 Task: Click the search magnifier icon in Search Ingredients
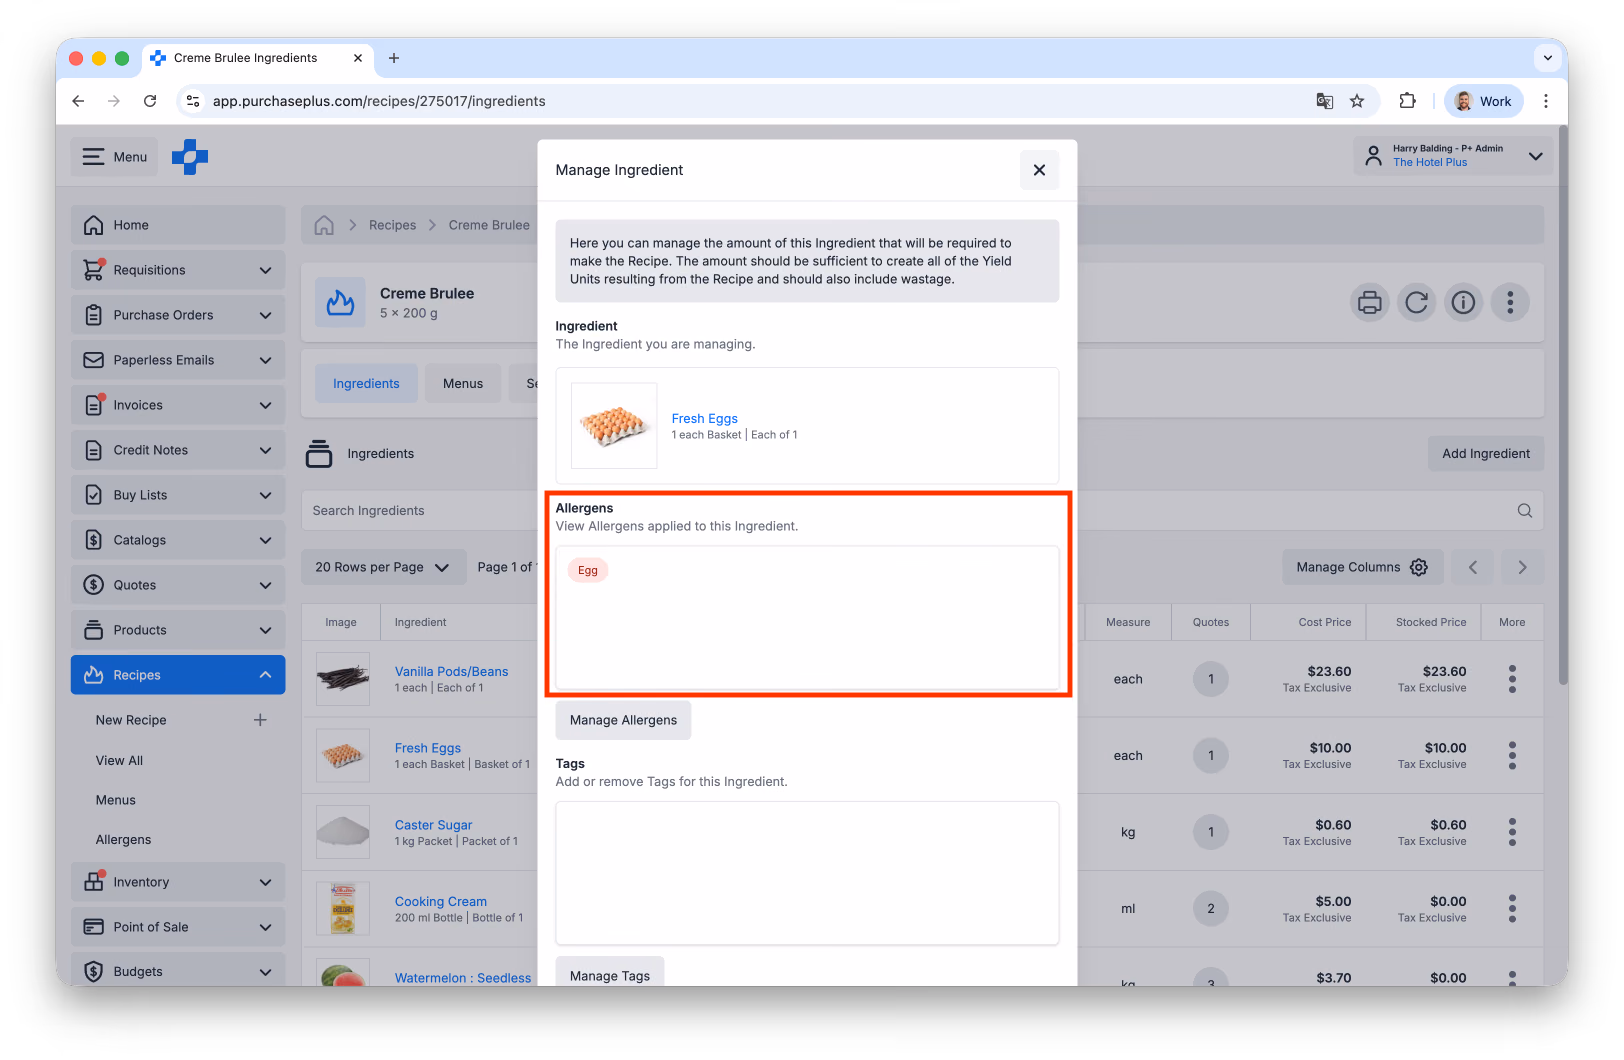pos(1525,511)
